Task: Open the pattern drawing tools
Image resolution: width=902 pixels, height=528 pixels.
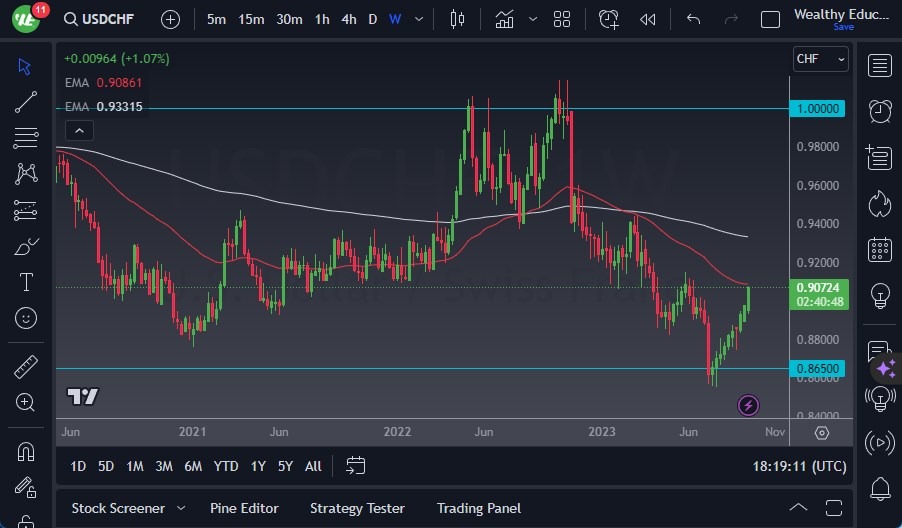Action: coord(26,173)
